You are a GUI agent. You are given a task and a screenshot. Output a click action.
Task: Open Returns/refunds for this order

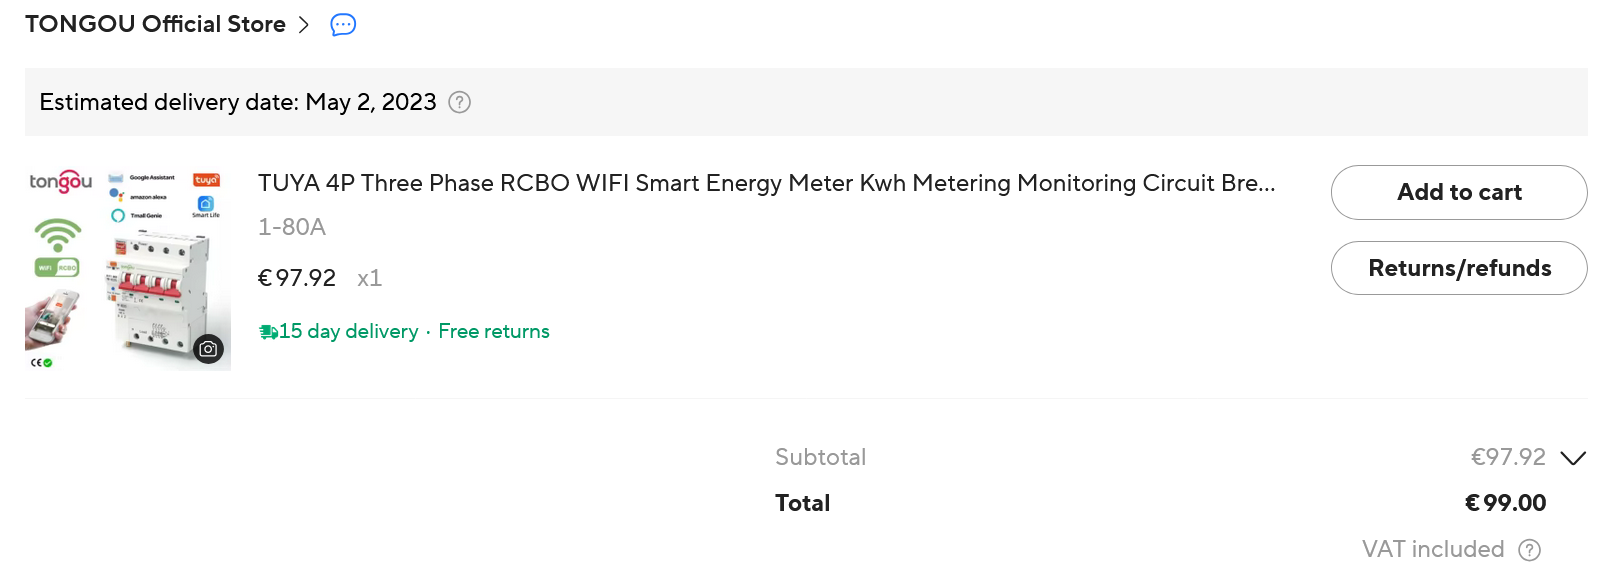pyautogui.click(x=1458, y=268)
